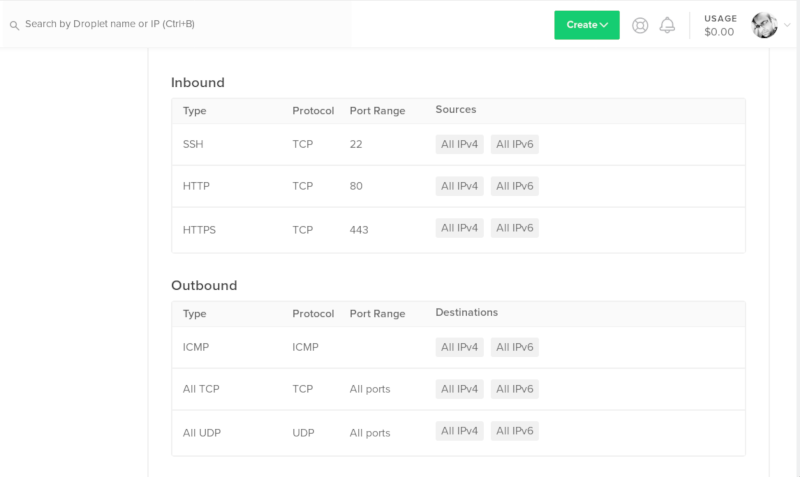Viewport: 800px width, 477px height.
Task: Select the SSH rule All IPv4 tag
Action: pos(459,144)
